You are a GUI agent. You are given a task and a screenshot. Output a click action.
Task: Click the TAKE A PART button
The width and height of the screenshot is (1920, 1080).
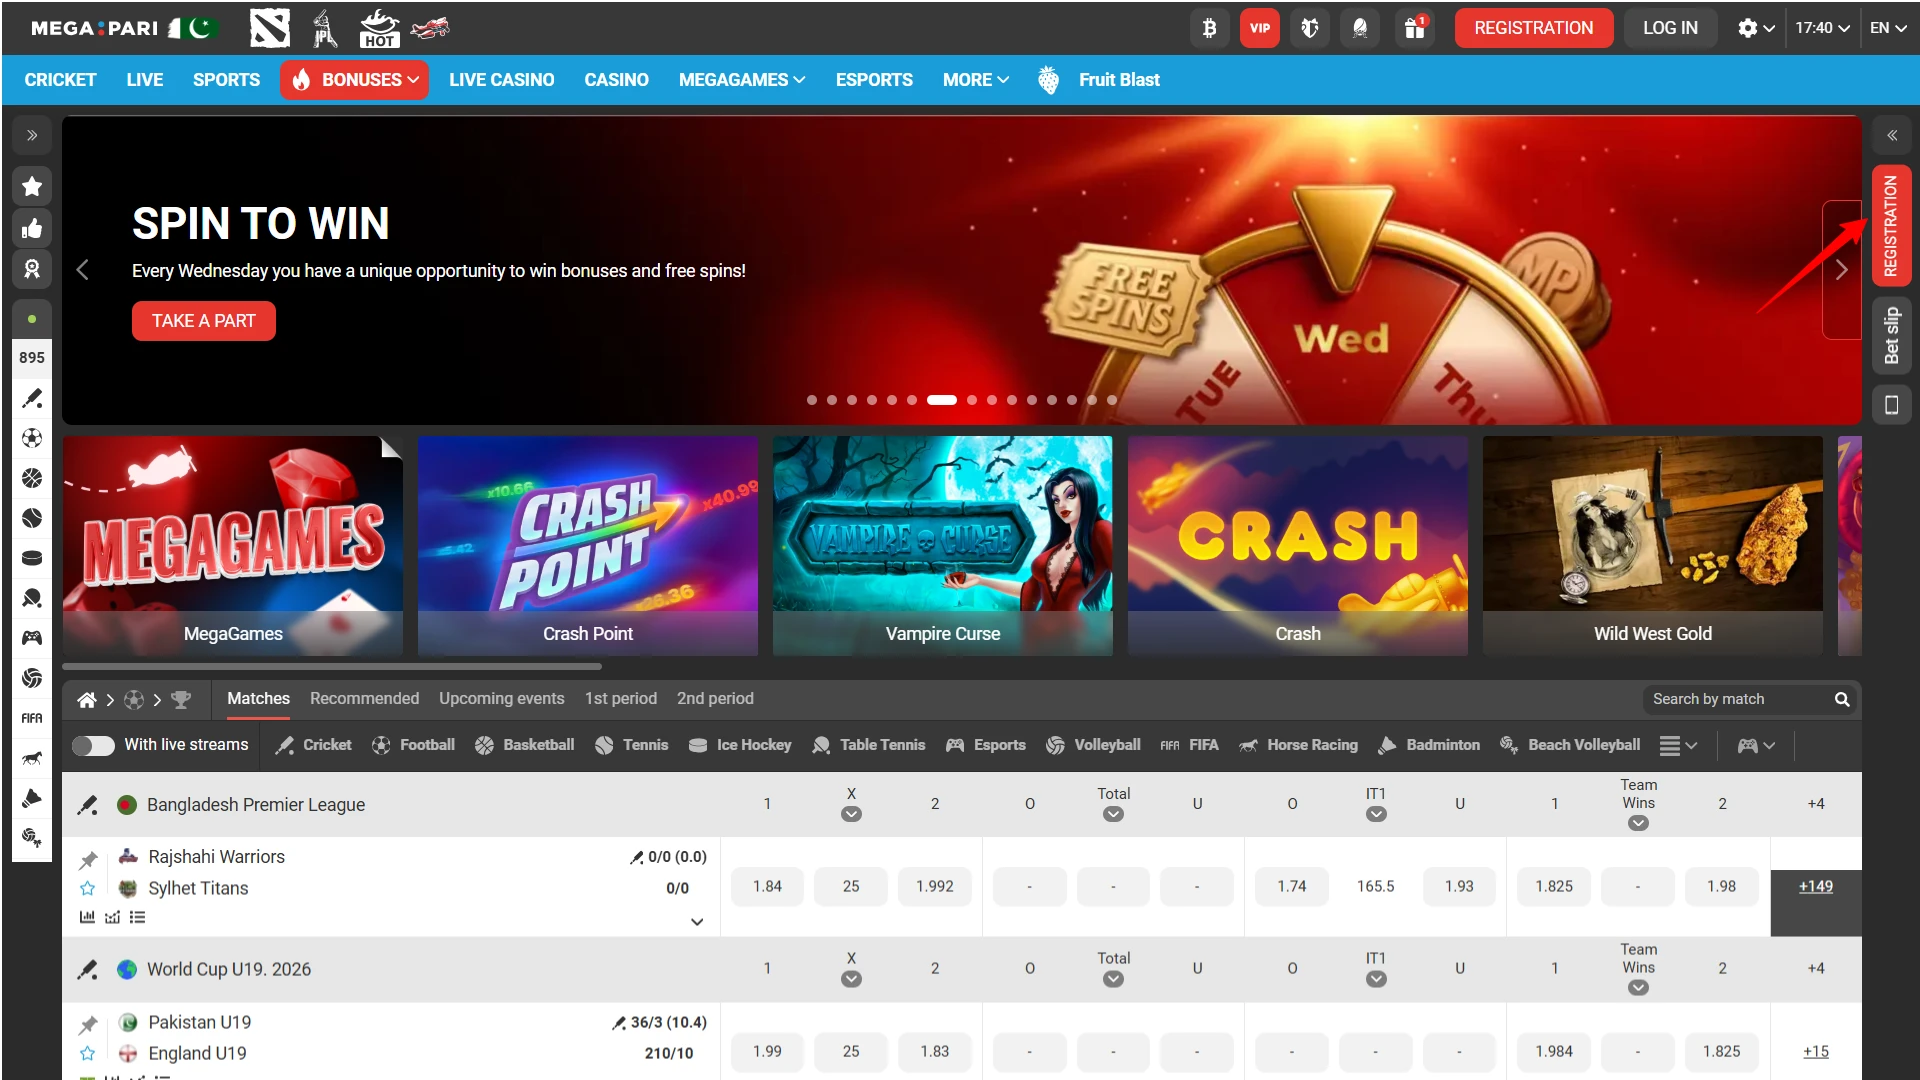click(203, 320)
